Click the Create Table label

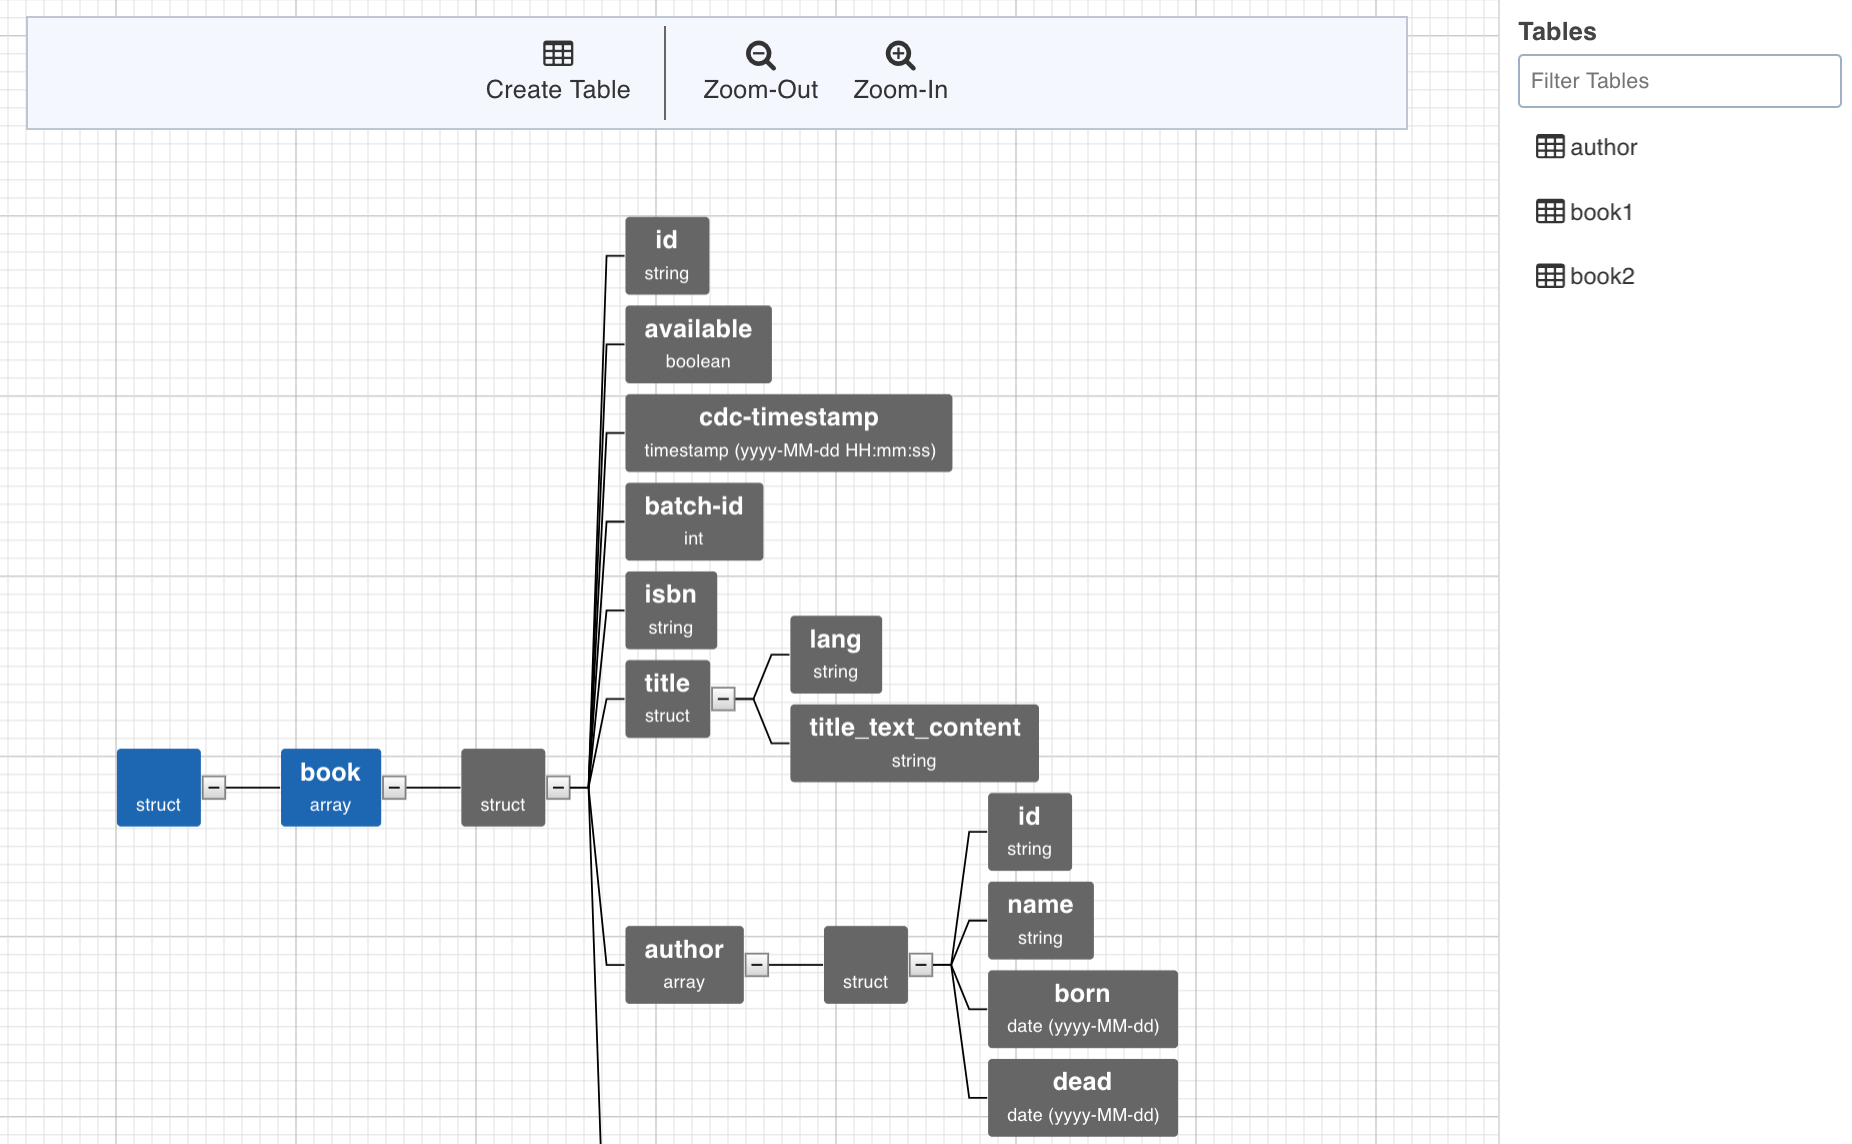click(x=558, y=90)
